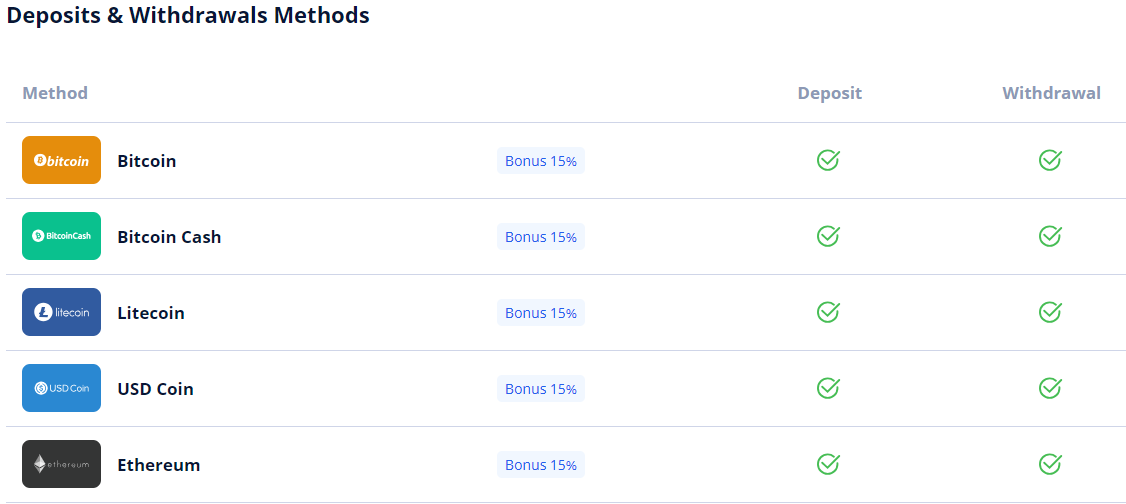Viewport: 1126px width, 504px height.
Task: Click the Litecoin Bonus 15% badge
Action: [x=541, y=313]
